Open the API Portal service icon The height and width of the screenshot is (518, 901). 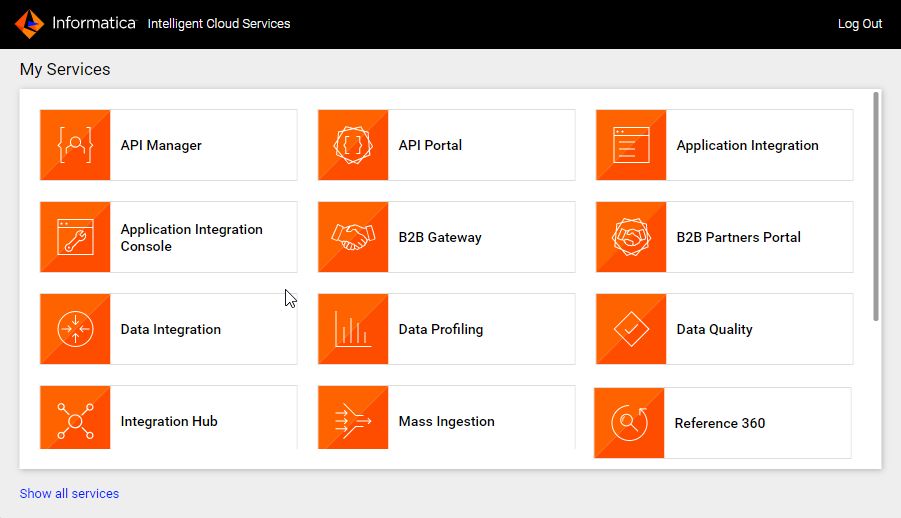click(x=353, y=145)
